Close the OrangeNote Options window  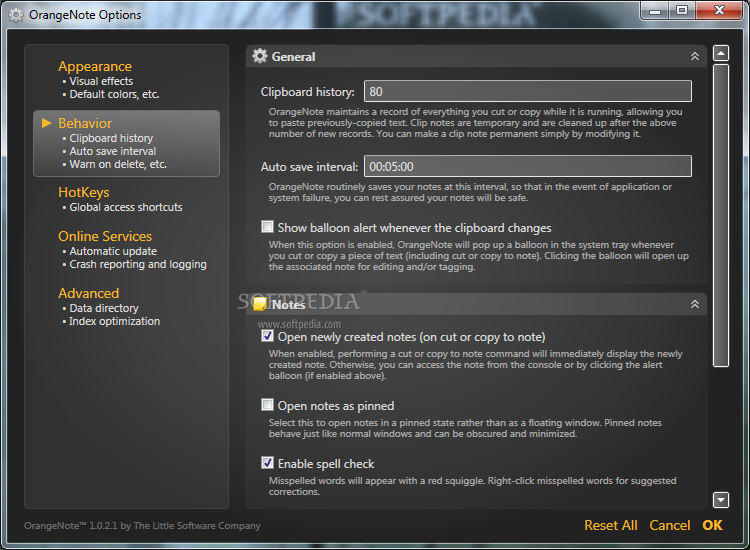click(x=719, y=11)
